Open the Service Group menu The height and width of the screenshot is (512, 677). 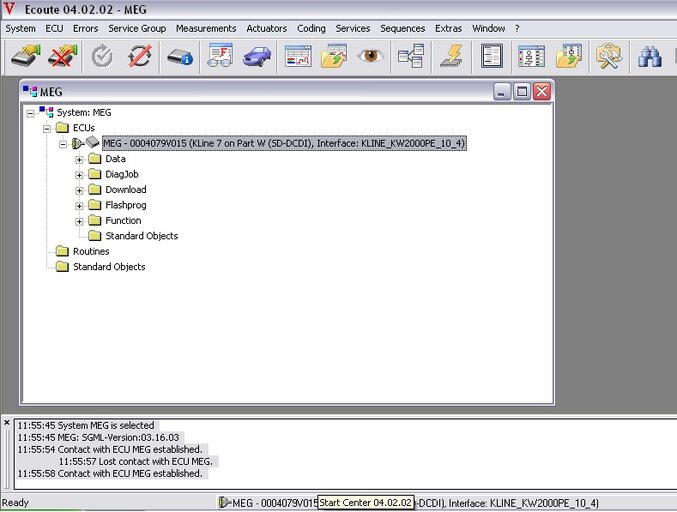point(137,28)
